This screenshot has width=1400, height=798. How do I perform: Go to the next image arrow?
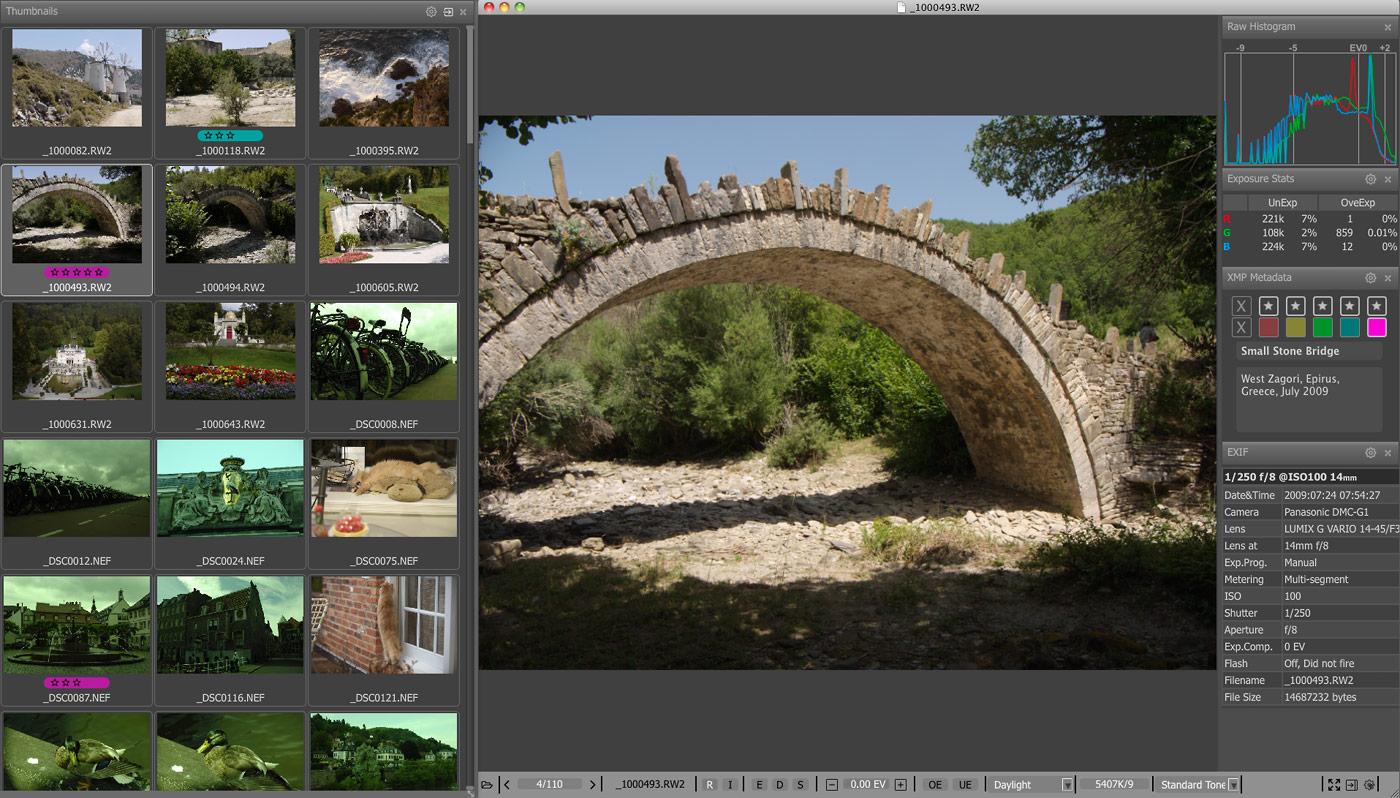(592, 785)
